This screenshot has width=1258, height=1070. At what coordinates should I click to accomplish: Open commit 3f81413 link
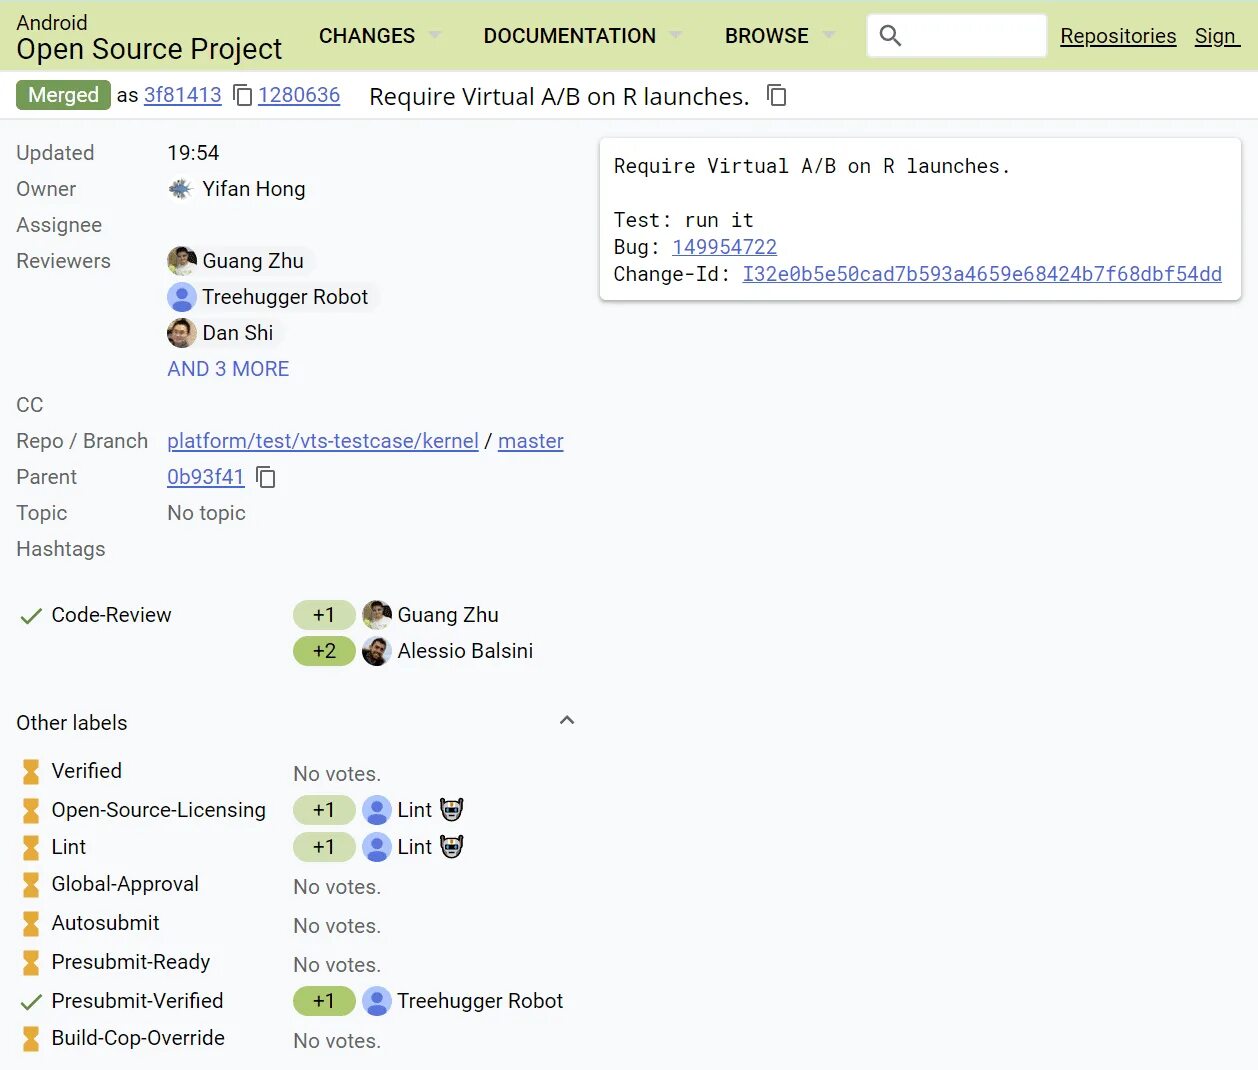click(x=183, y=95)
